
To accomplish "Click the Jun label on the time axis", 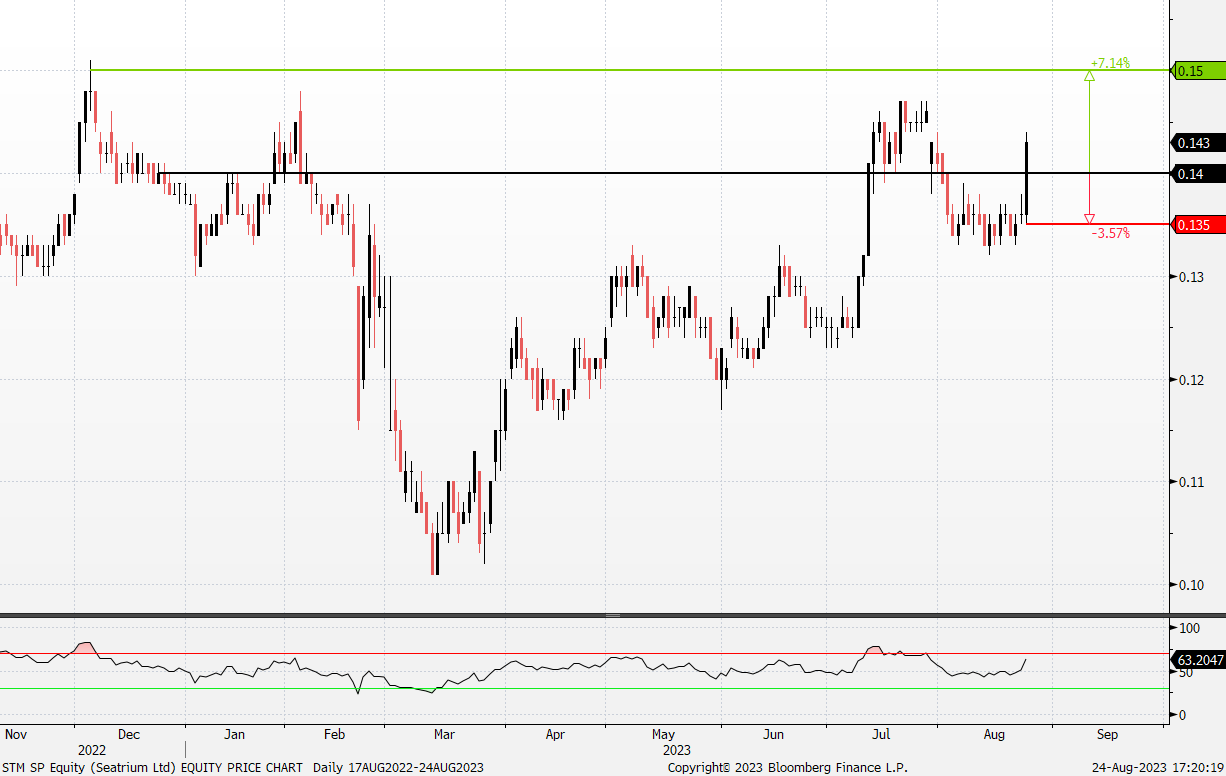I will click(x=773, y=734).
